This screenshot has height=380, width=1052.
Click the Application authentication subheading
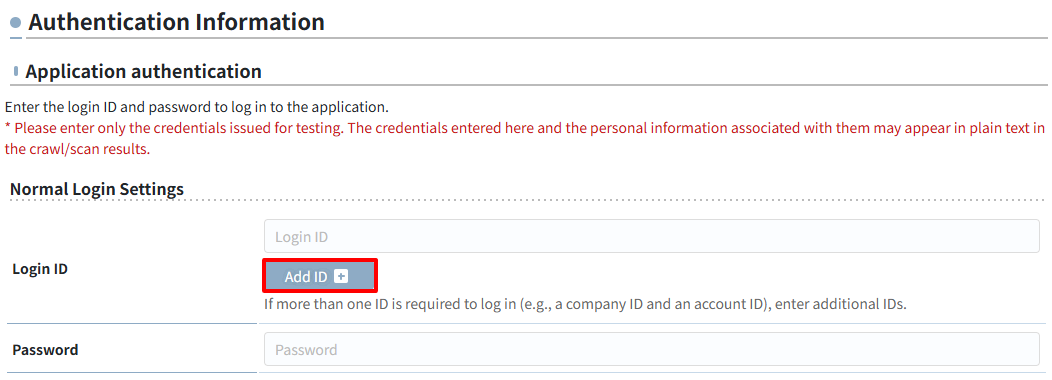click(144, 71)
